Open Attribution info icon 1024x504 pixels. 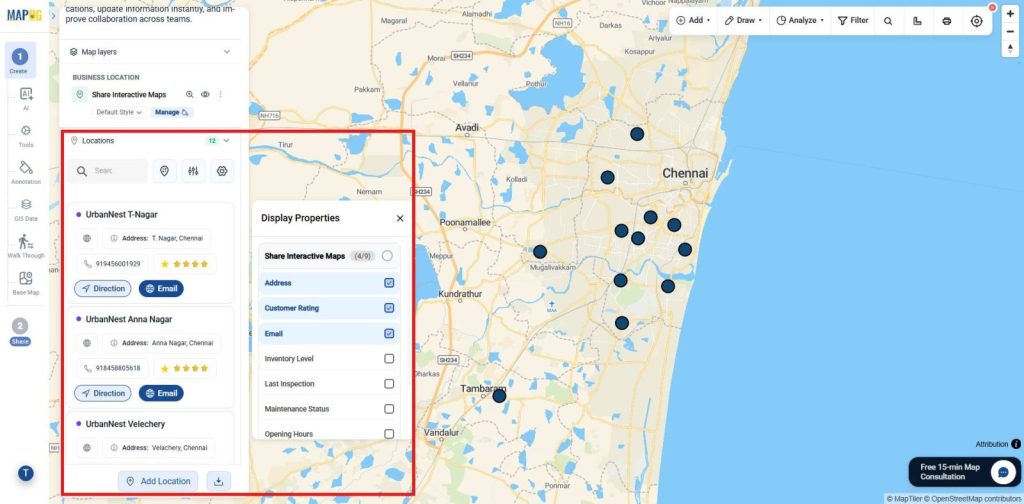(1016, 444)
